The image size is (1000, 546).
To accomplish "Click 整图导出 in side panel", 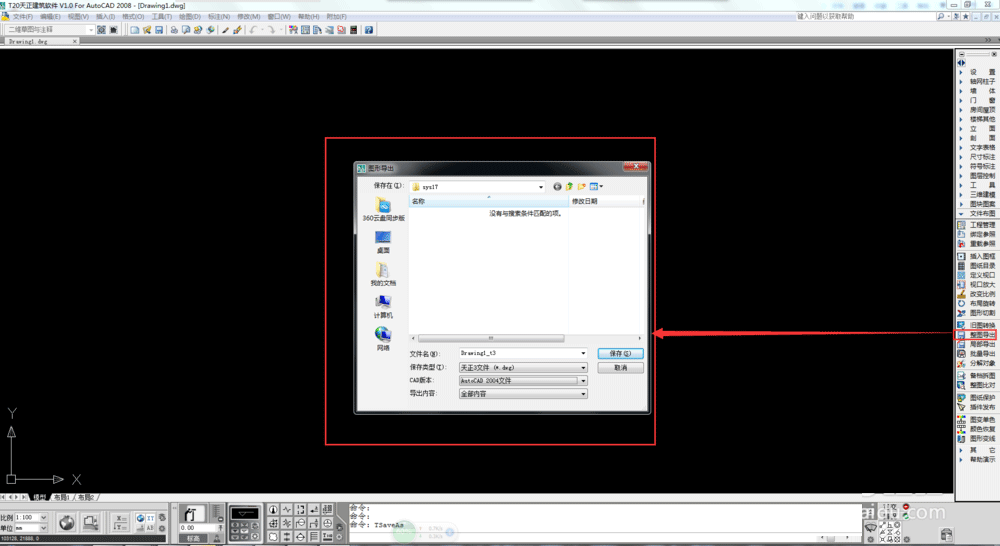I will click(978, 335).
